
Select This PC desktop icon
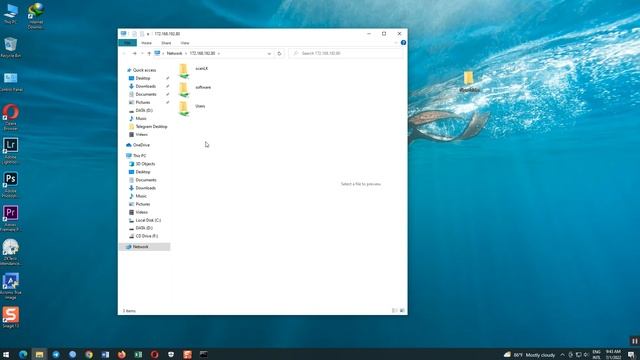pyautogui.click(x=11, y=14)
